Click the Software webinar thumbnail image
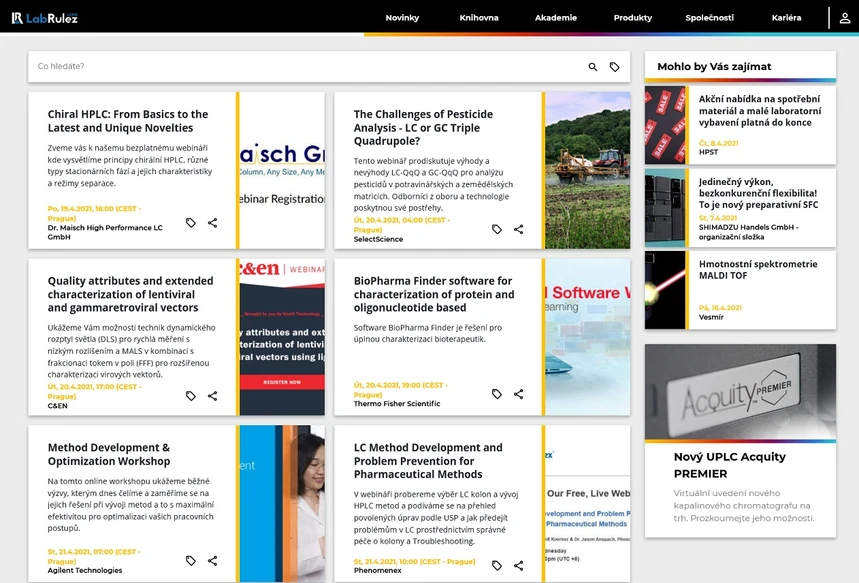The image size is (859, 583). point(588,337)
